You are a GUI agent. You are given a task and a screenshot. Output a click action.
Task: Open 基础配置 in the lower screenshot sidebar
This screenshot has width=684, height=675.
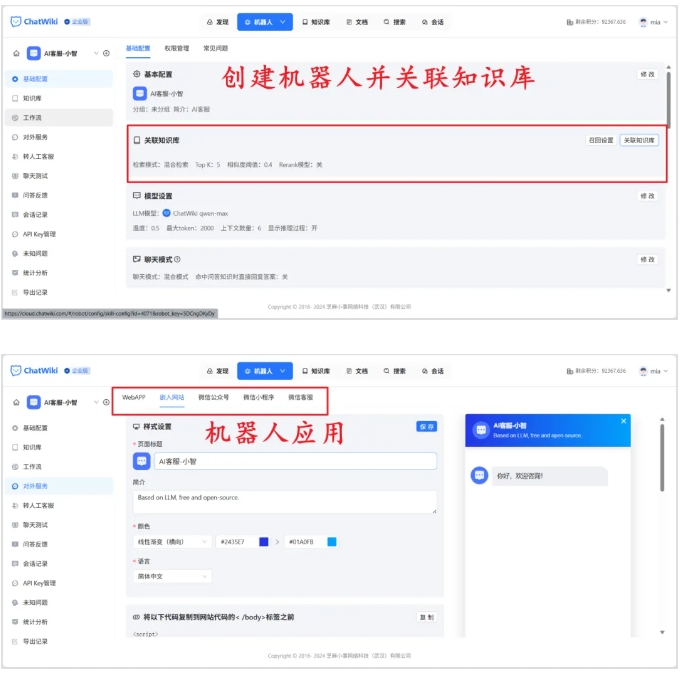point(59,428)
